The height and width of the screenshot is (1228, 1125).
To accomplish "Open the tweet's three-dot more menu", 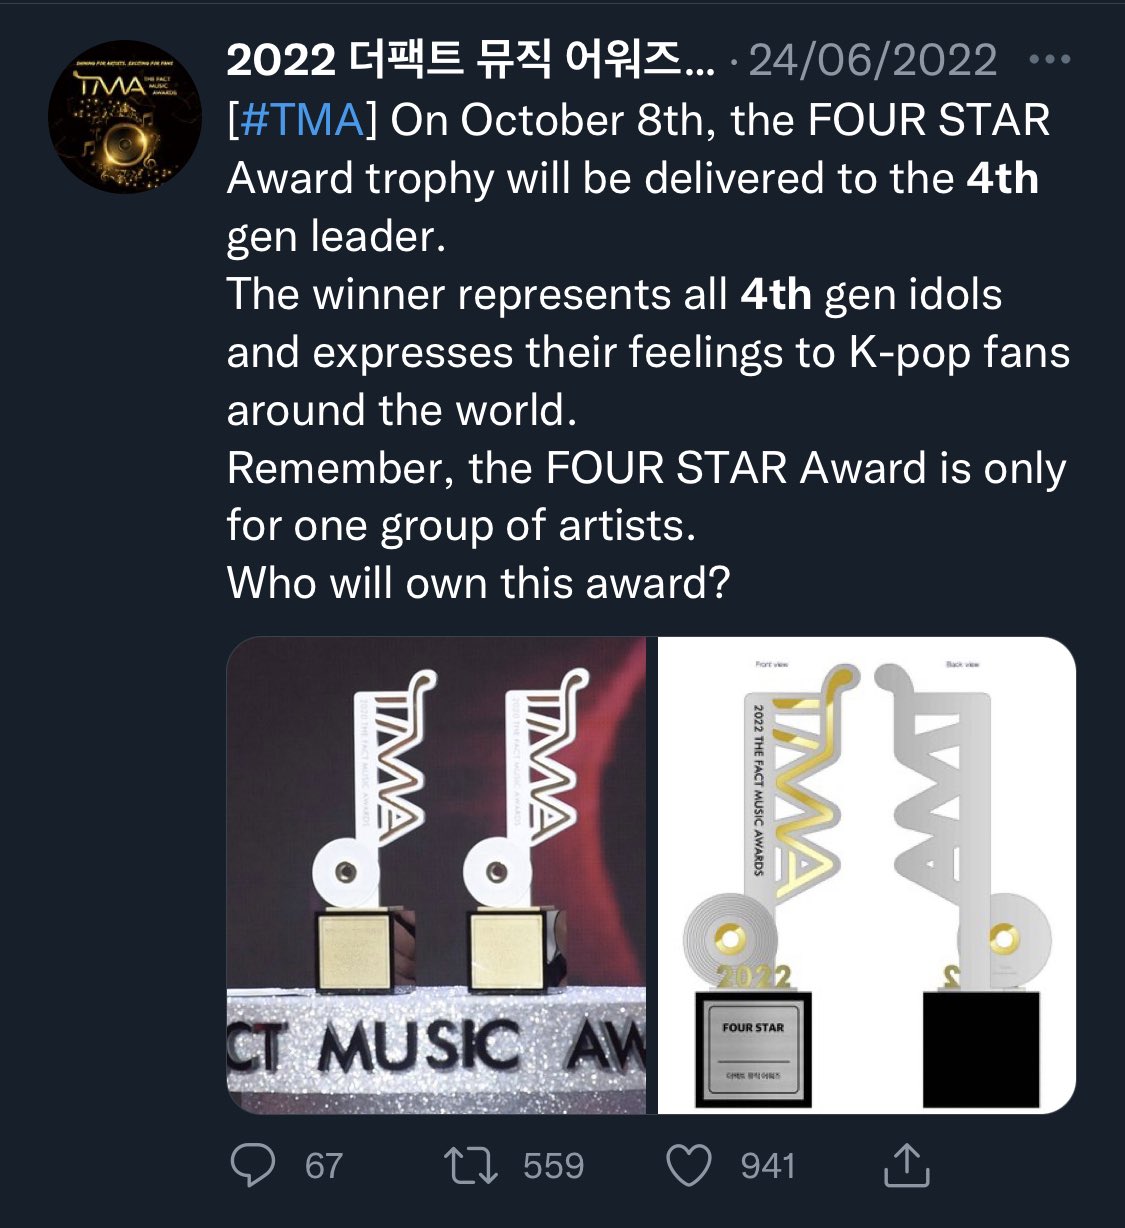I will (1049, 60).
